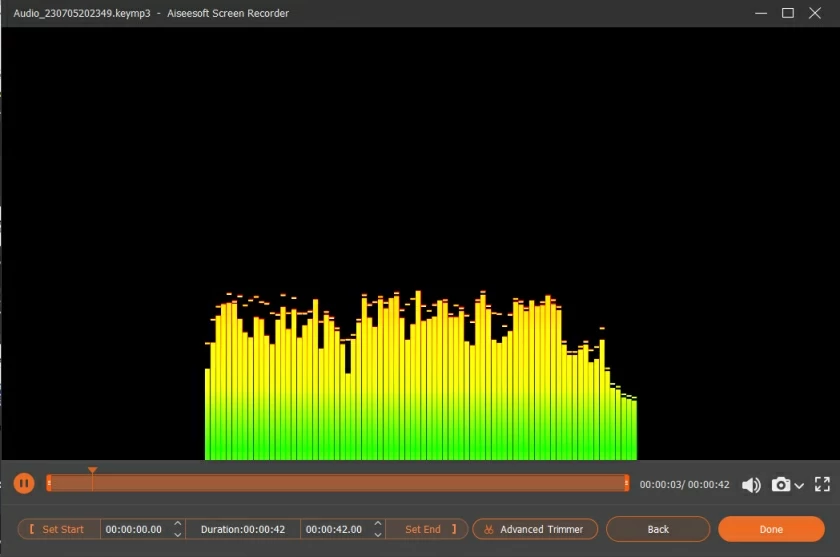Close the Screen Recorder window

click(x=814, y=13)
